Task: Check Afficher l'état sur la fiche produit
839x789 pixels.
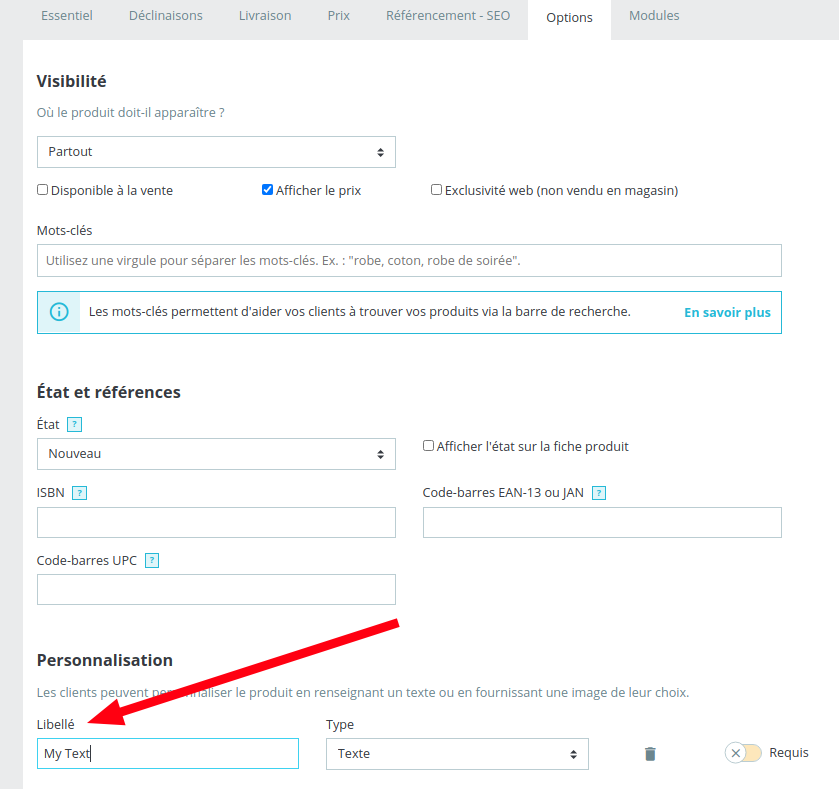Action: [x=429, y=446]
